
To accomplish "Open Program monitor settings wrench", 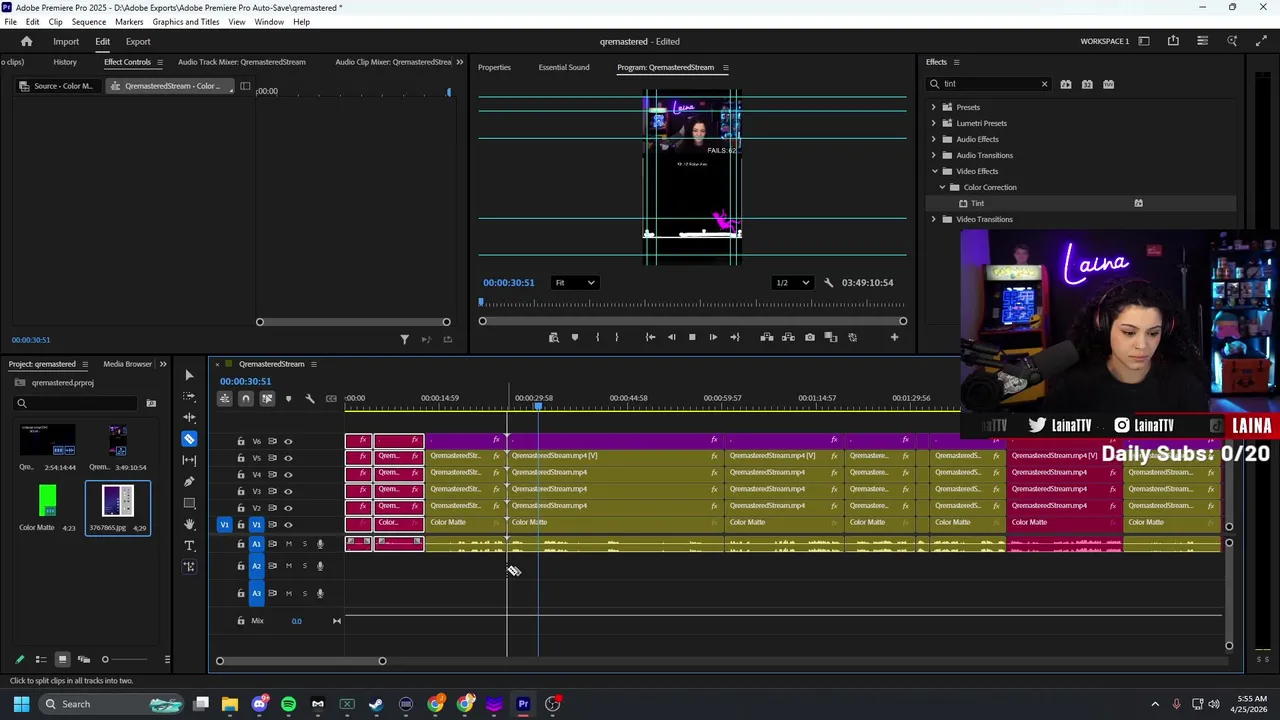I will tap(828, 283).
